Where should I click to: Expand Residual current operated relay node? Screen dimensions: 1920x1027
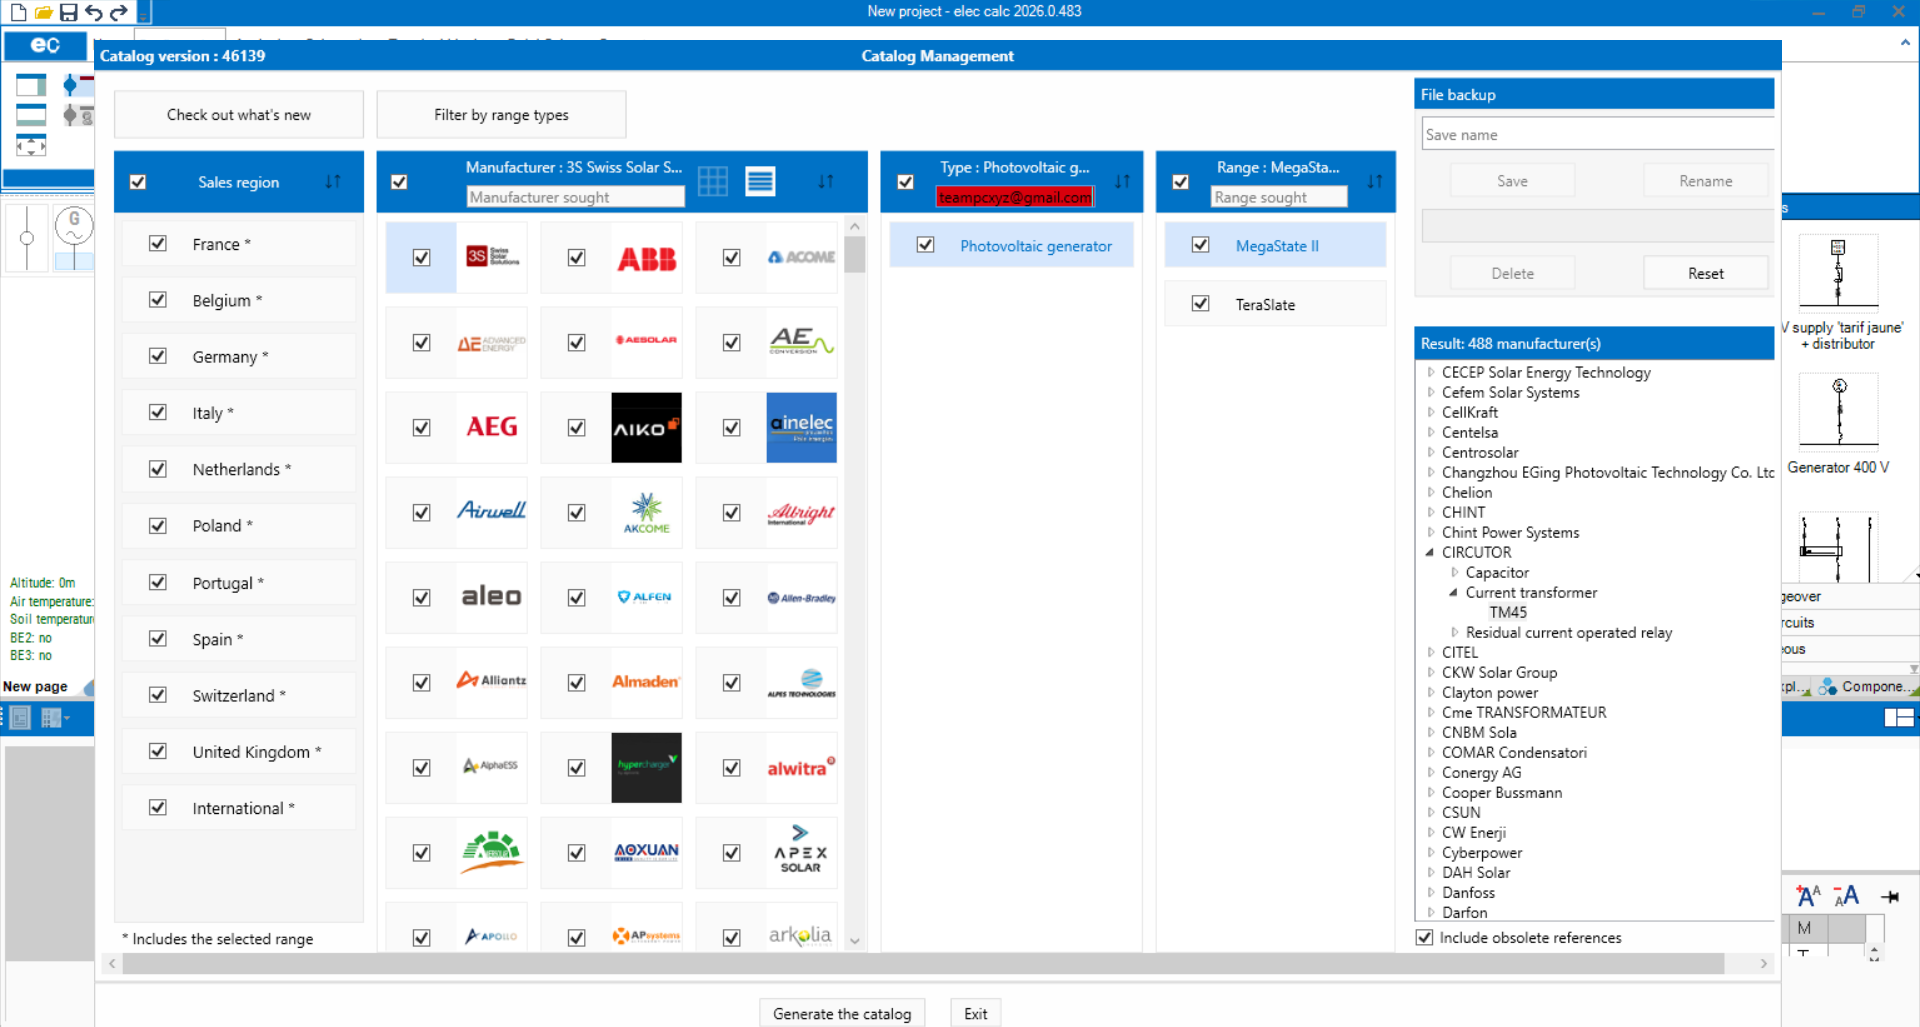click(1454, 632)
